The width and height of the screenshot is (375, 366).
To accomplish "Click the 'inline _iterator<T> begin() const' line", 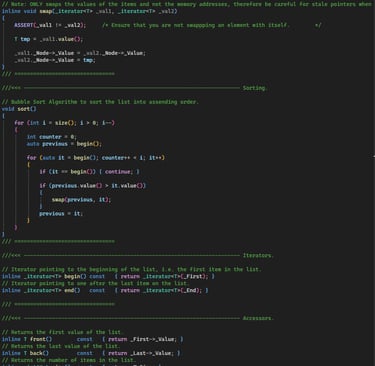I will click(108, 277).
